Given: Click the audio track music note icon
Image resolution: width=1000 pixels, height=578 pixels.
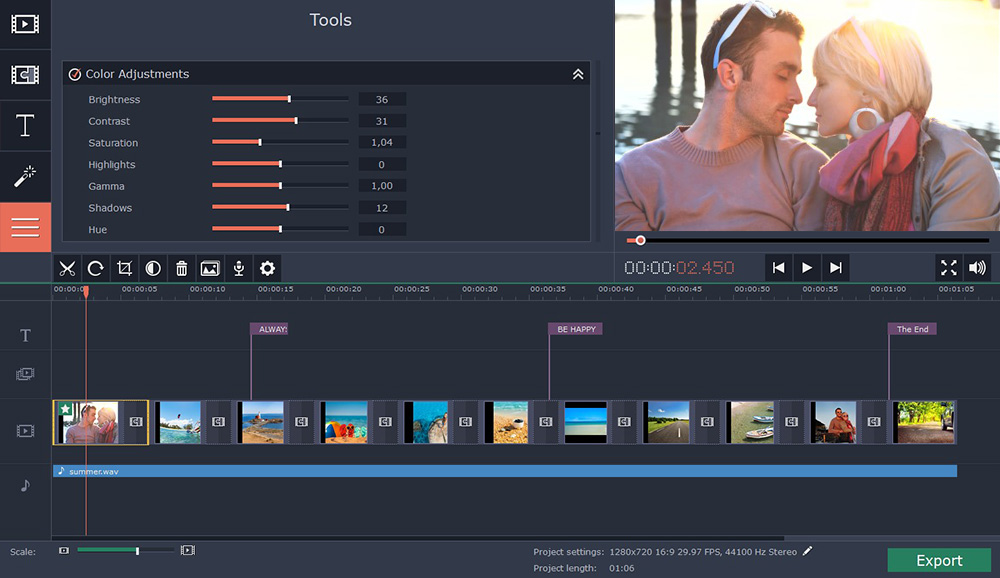Looking at the screenshot, I should pyautogui.click(x=25, y=485).
